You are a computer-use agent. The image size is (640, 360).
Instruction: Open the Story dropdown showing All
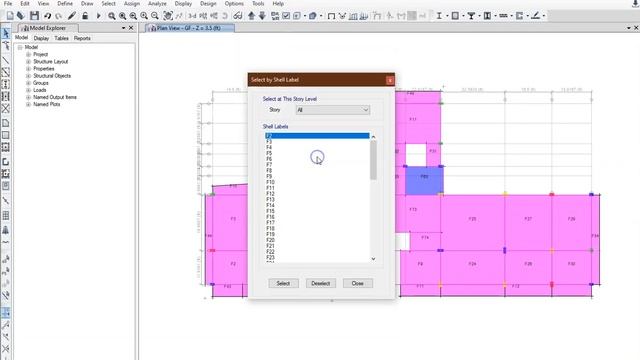[x=333, y=110]
